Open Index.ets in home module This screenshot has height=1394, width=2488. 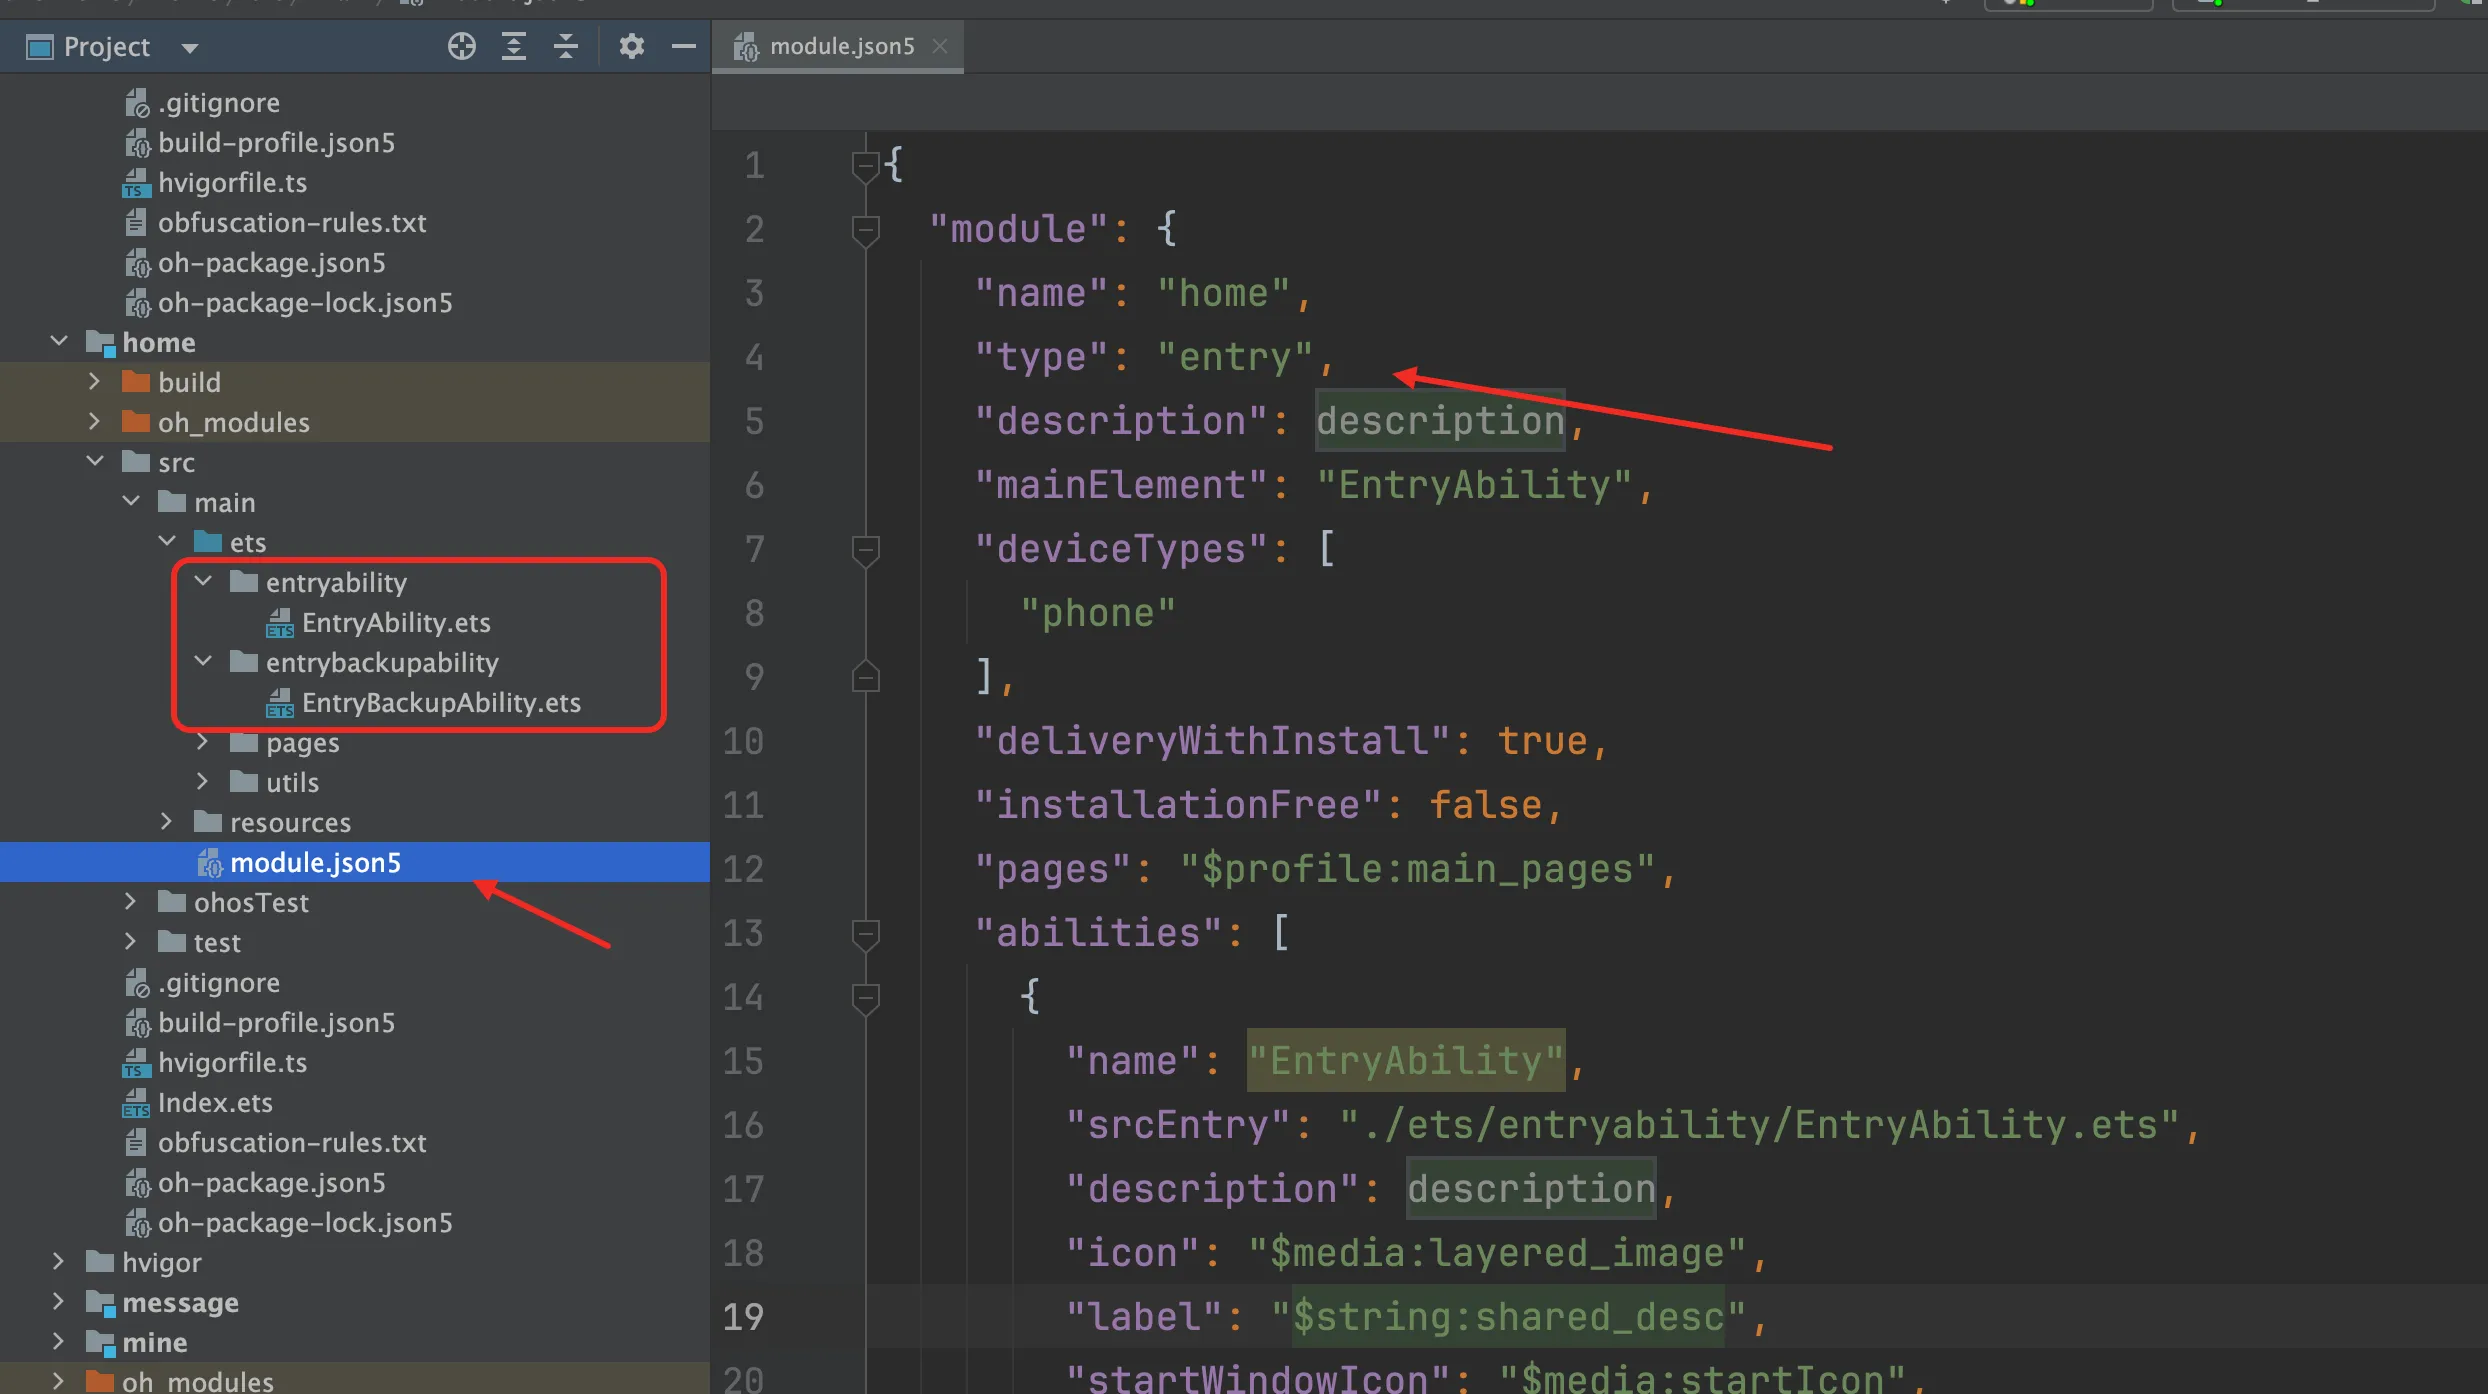215,1102
